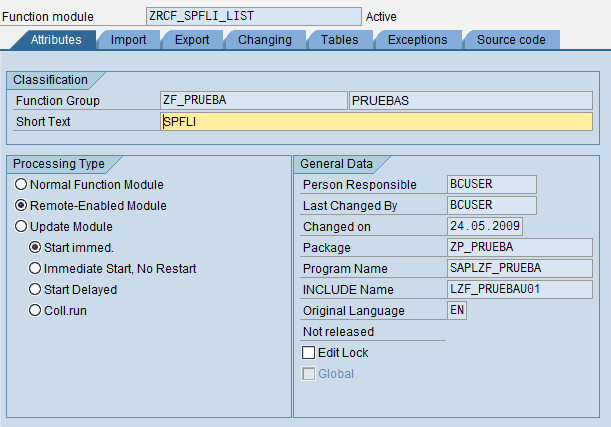611x427 pixels.
Task: Click the Short Text input field
Action: pyautogui.click(x=376, y=122)
